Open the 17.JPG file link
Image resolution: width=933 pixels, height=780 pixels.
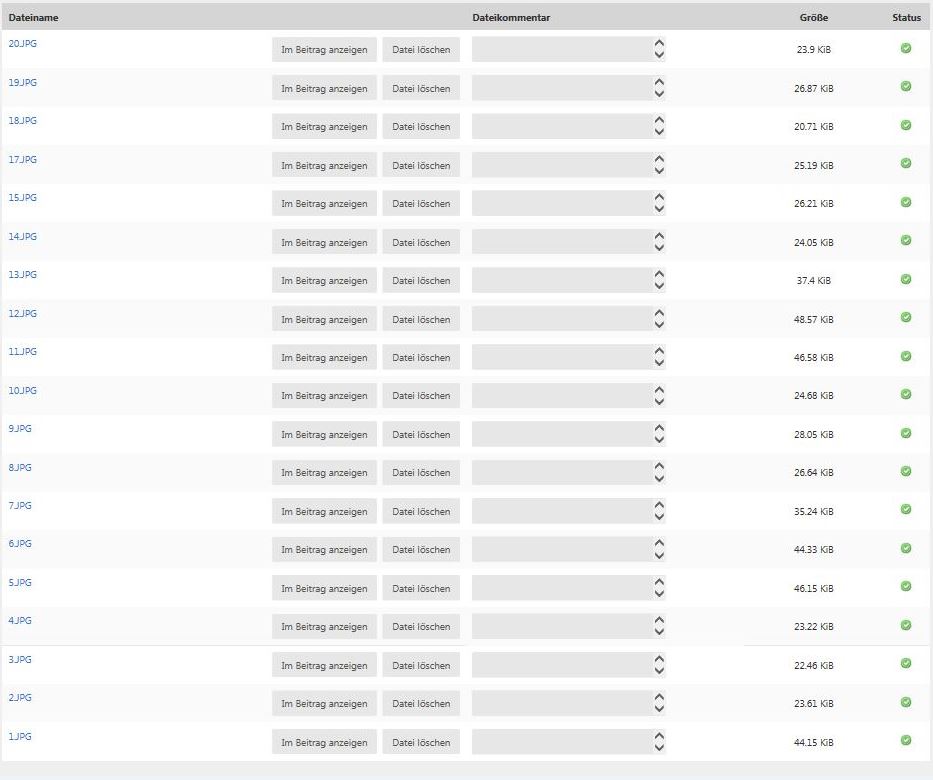pos(22,160)
